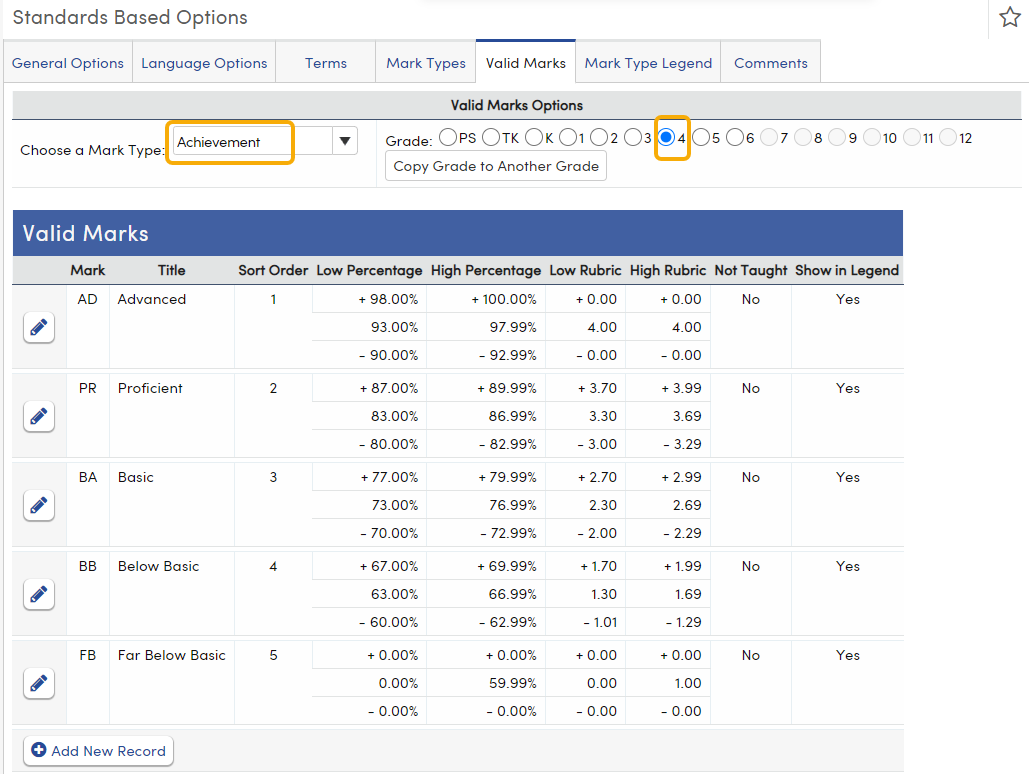
Task: Select grade 7 radio button
Action: click(769, 137)
